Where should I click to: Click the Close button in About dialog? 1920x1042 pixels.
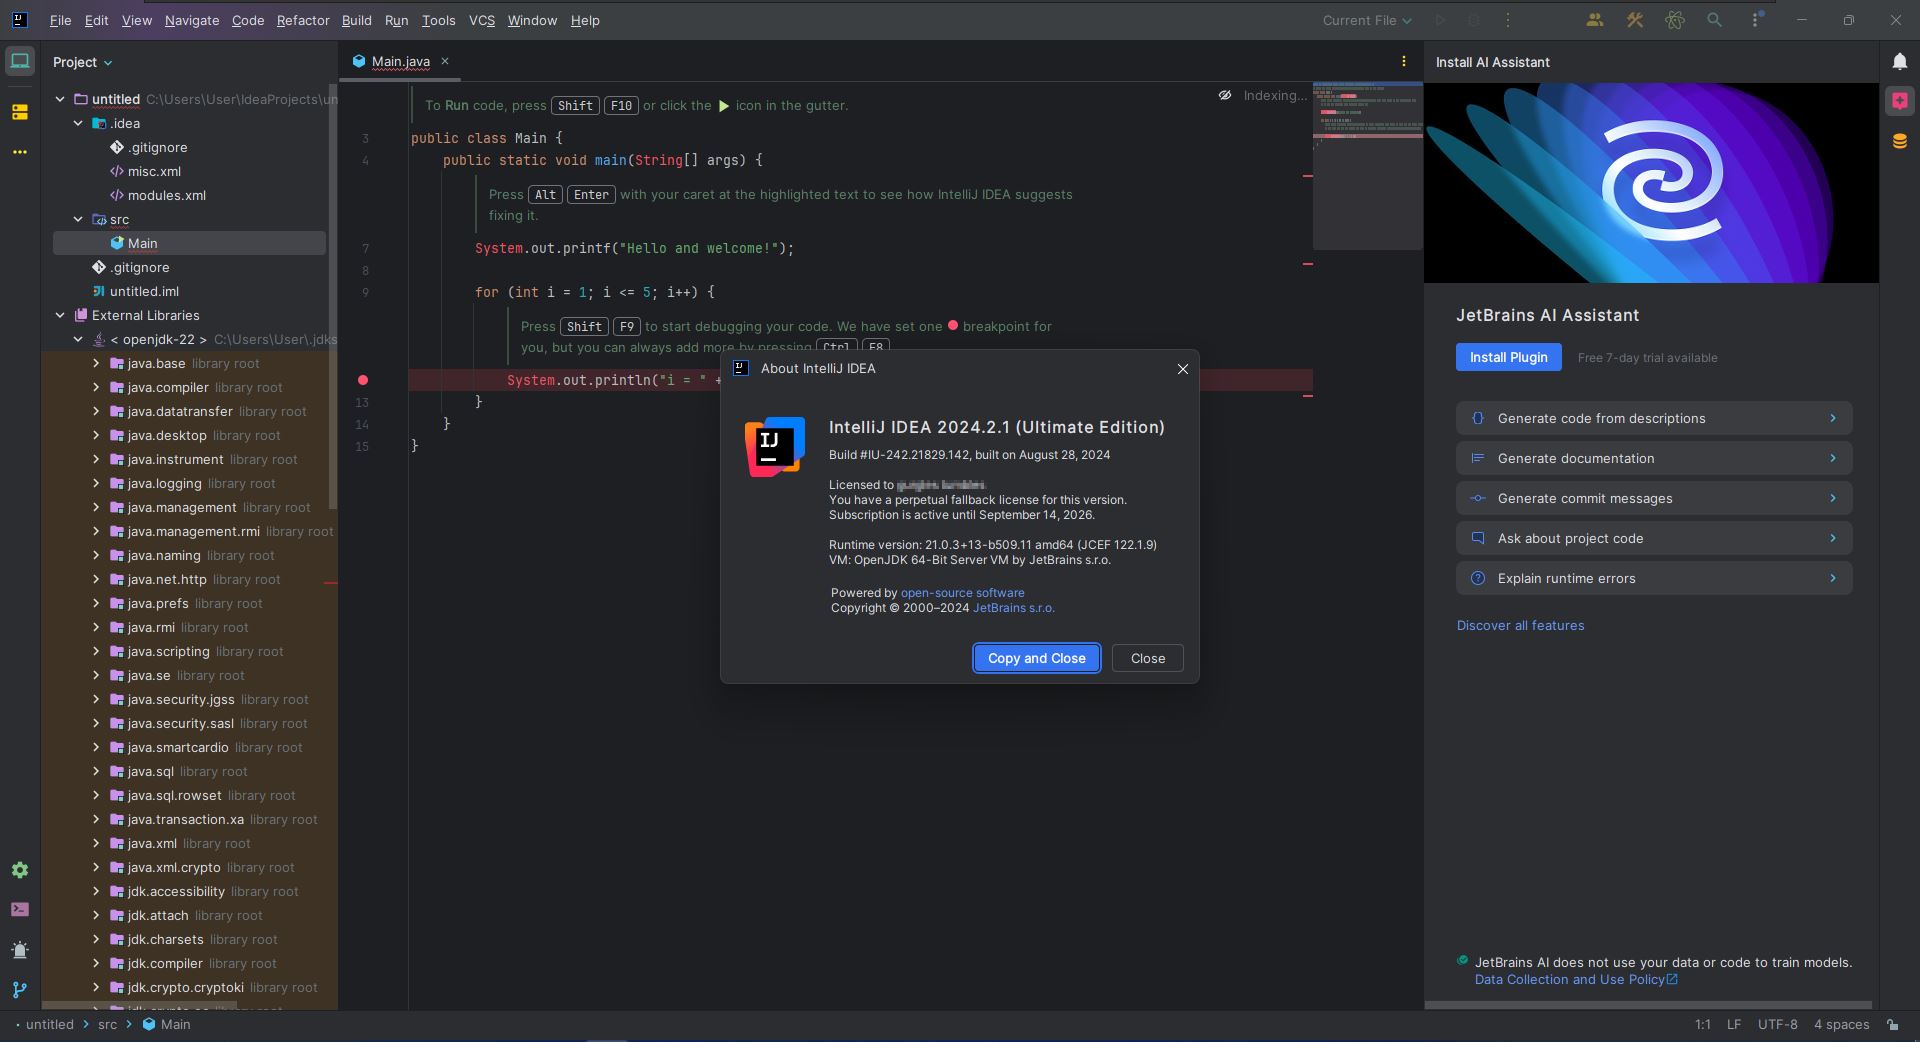1148,658
